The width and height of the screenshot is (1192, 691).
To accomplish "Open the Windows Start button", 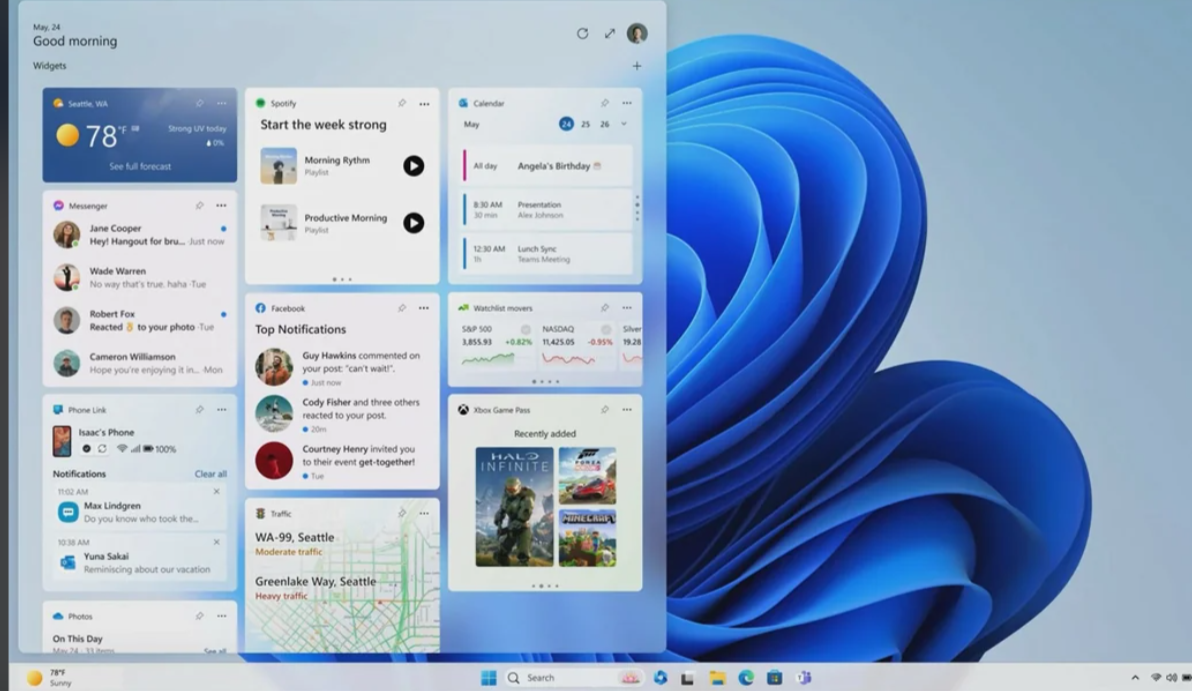I will click(489, 677).
